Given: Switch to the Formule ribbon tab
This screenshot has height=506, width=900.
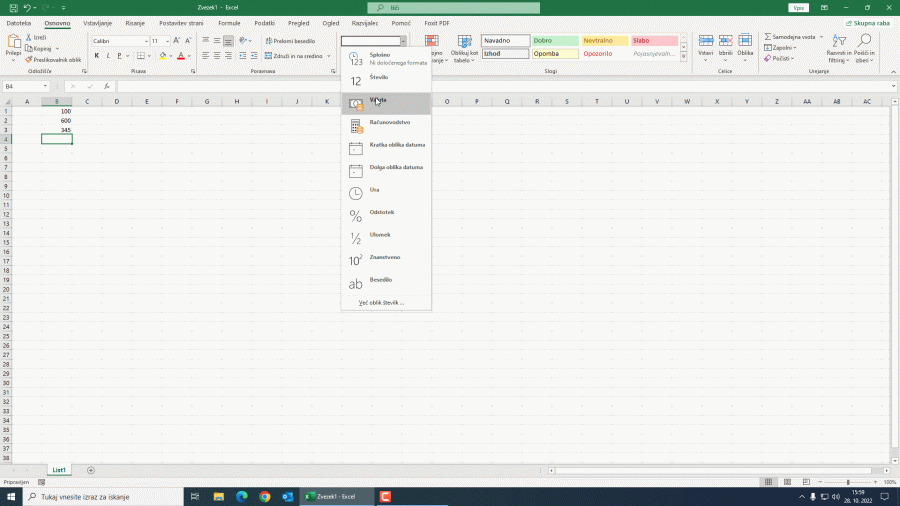Looking at the screenshot, I should tap(229, 22).
